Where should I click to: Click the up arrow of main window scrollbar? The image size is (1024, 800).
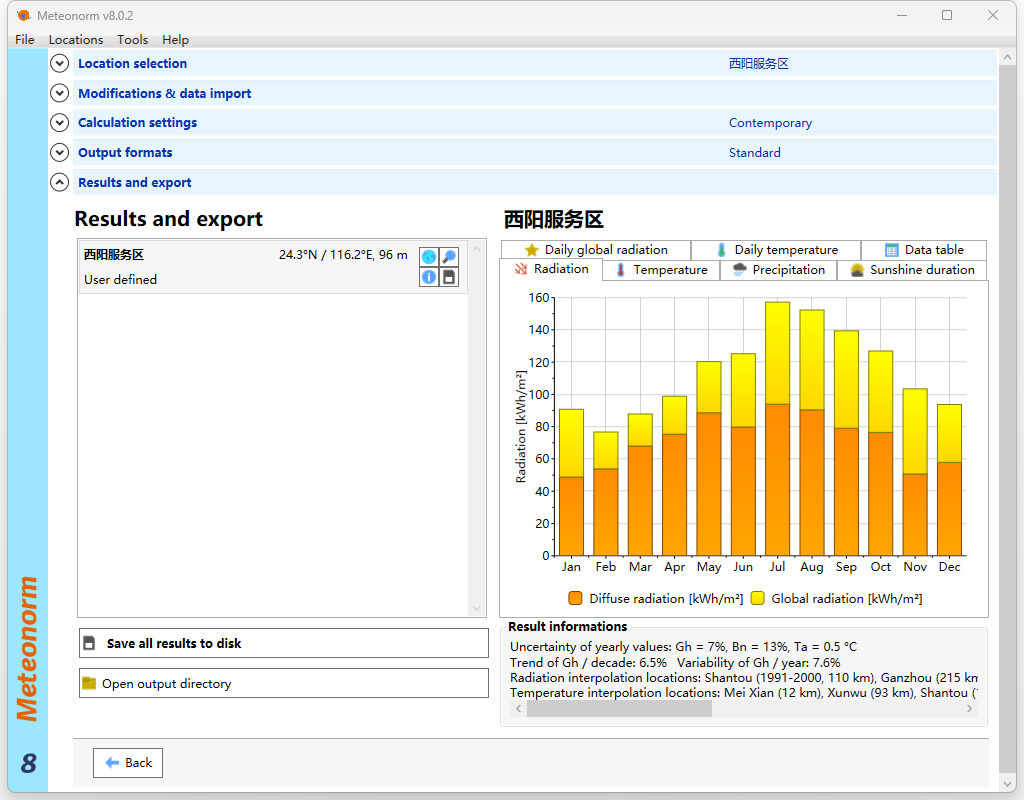coord(1007,58)
